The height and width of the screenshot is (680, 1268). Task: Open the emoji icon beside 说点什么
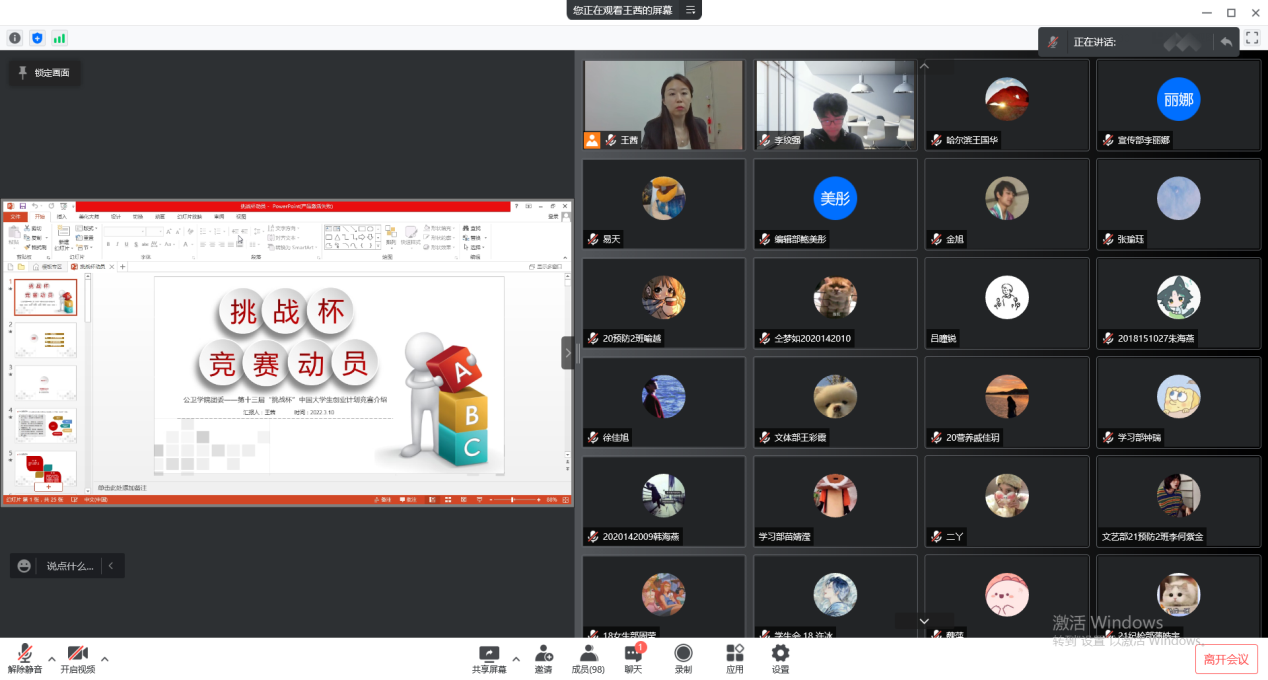point(25,566)
